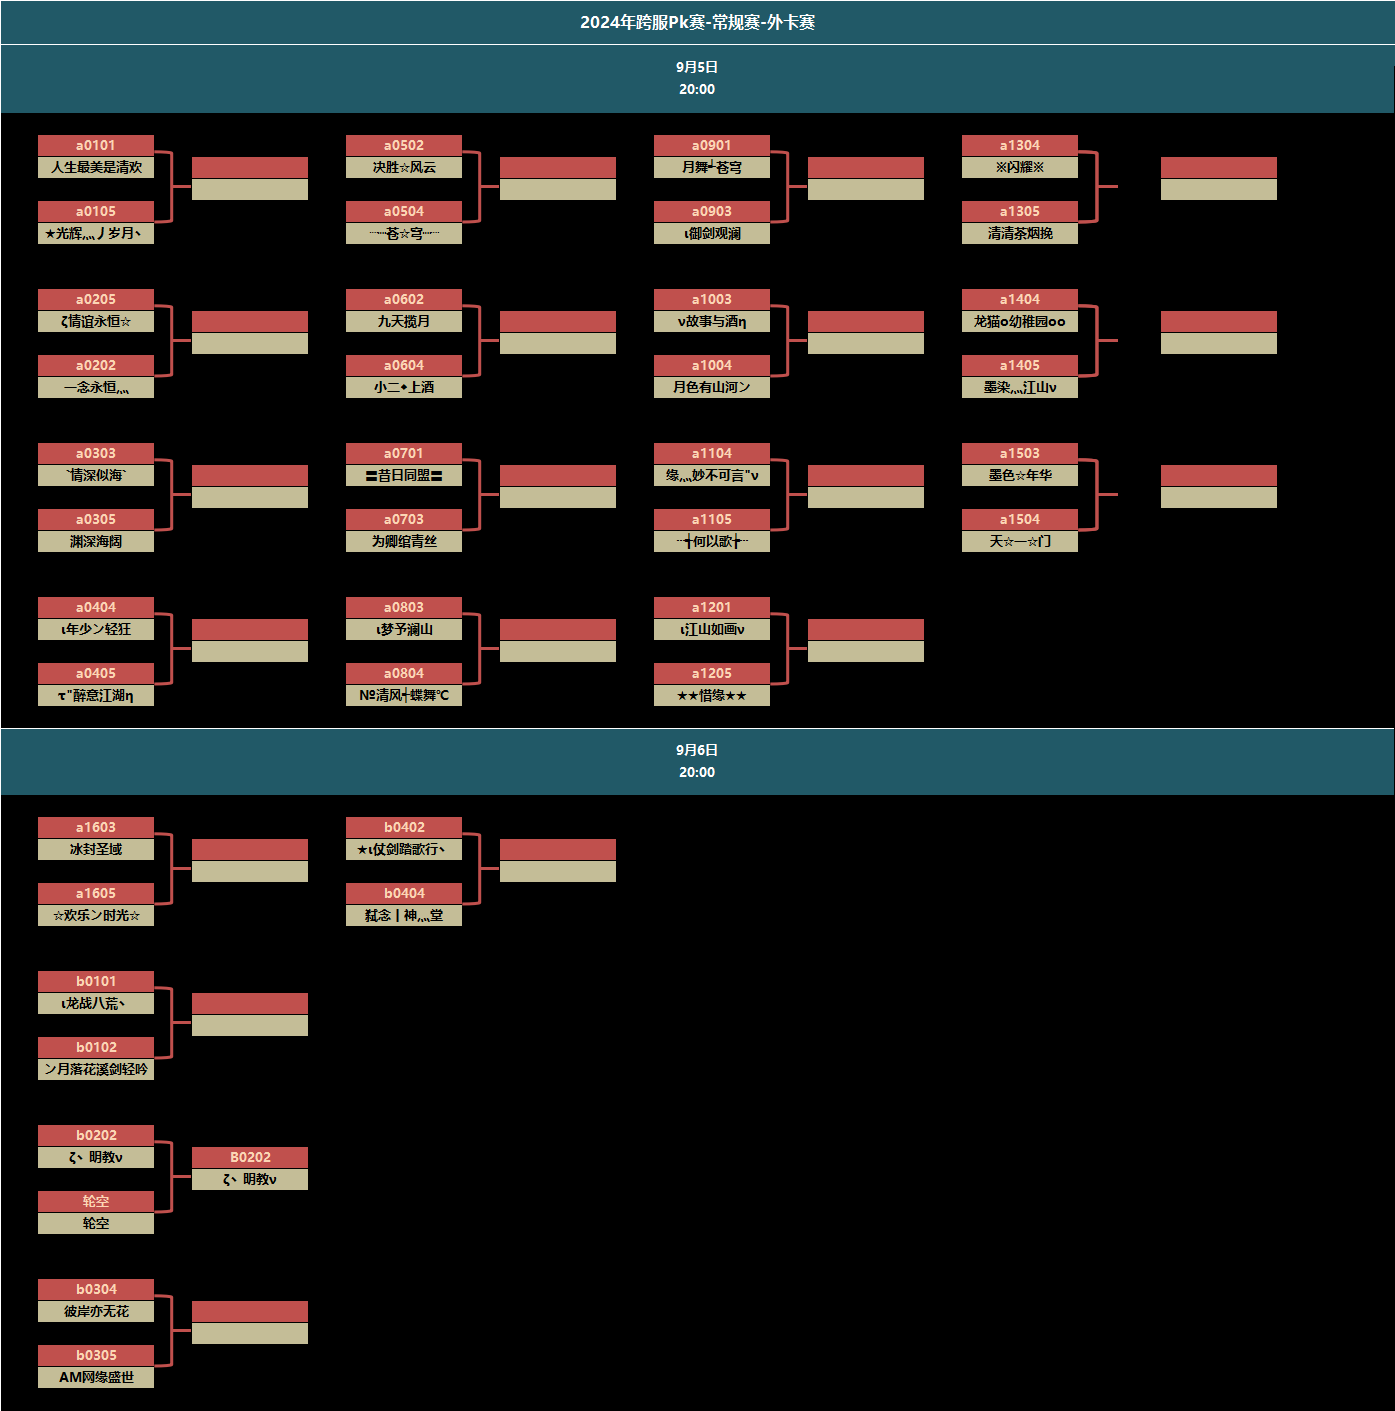Click team 清清茶烟挽
The image size is (1395, 1411).
point(1020,233)
